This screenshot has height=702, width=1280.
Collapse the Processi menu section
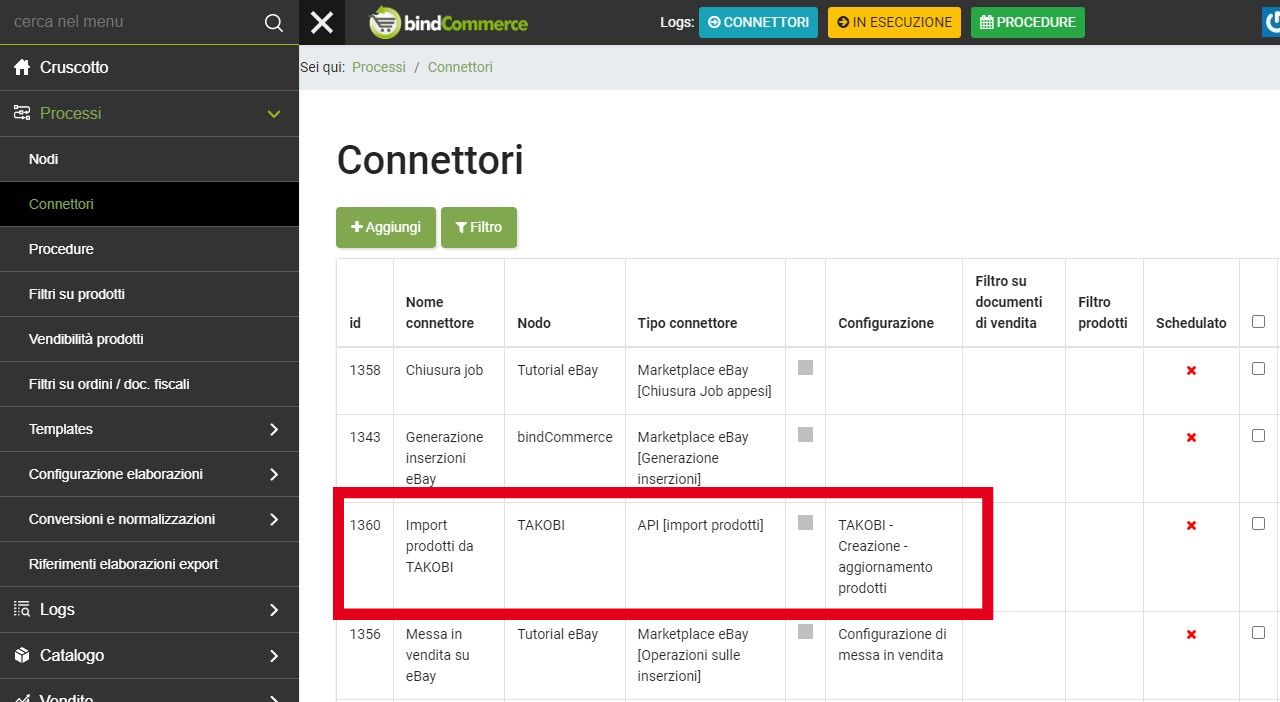(273, 114)
